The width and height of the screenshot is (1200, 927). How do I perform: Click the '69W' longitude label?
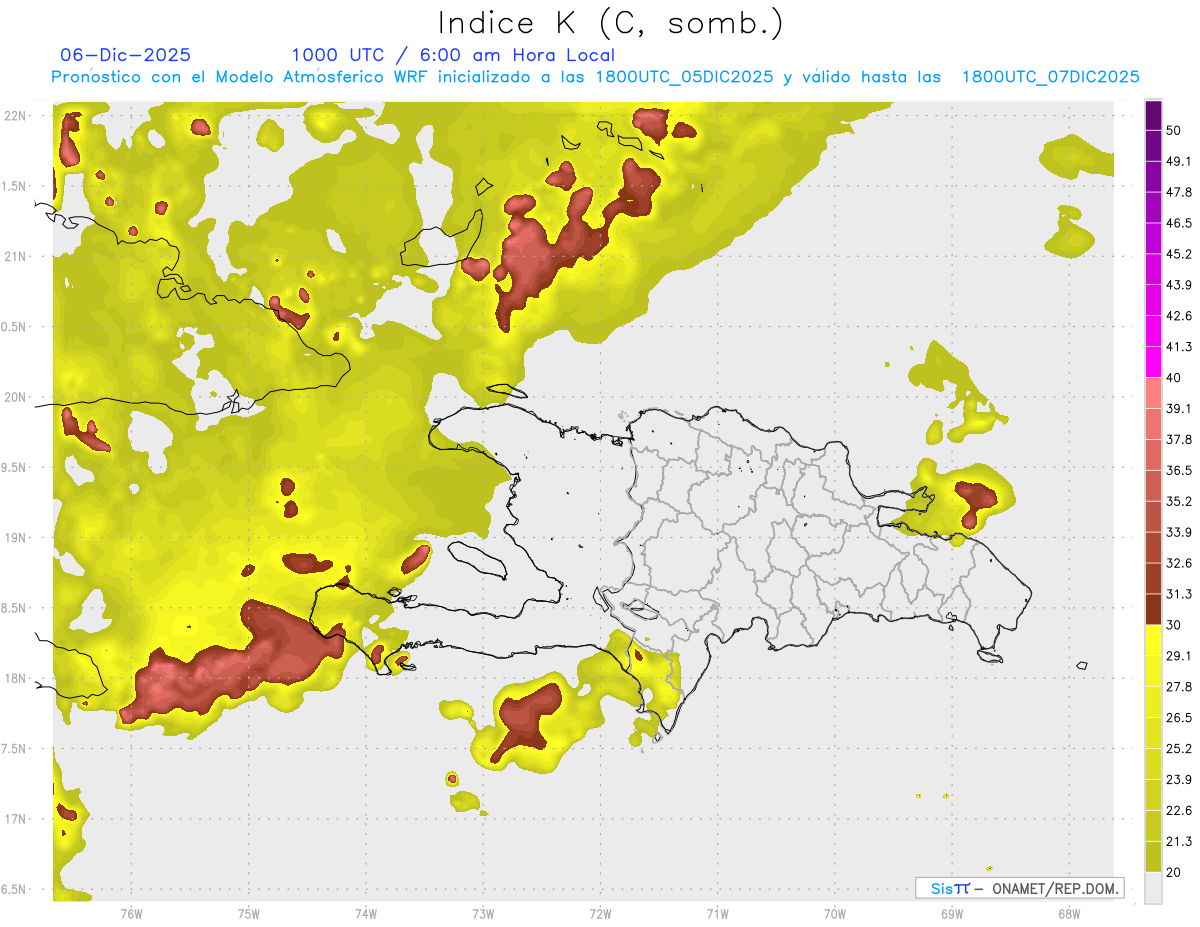(x=951, y=913)
